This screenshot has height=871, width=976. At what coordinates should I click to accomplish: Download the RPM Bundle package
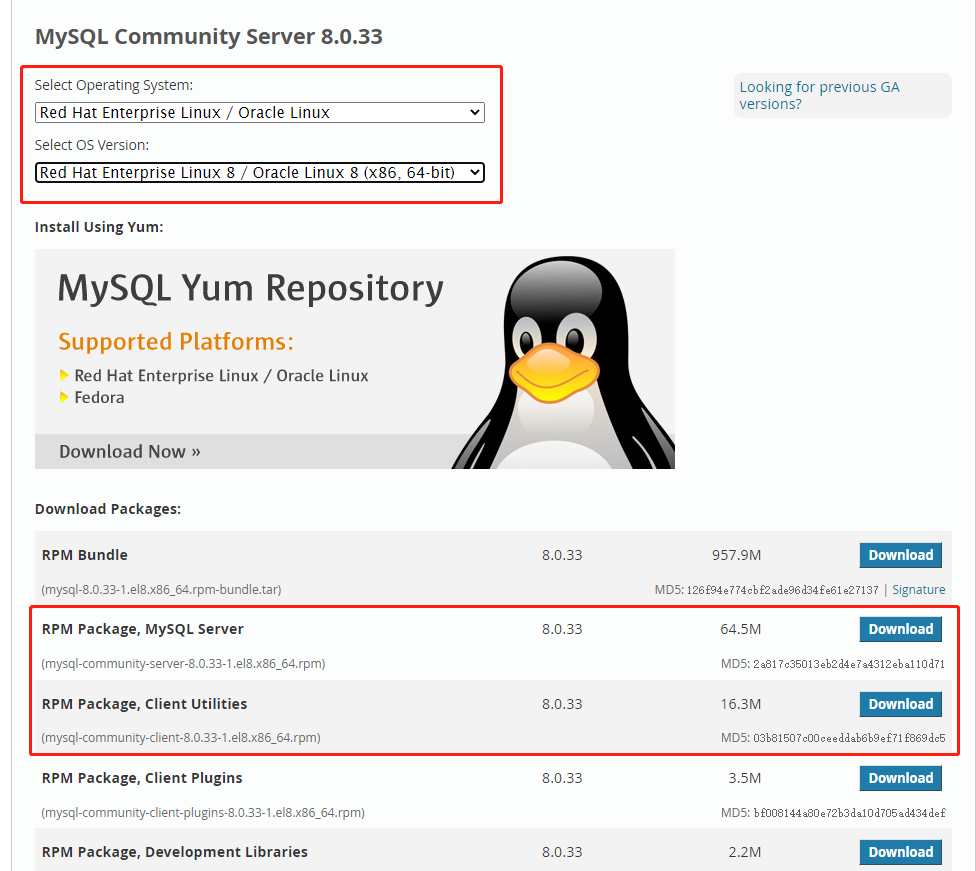[x=901, y=555]
